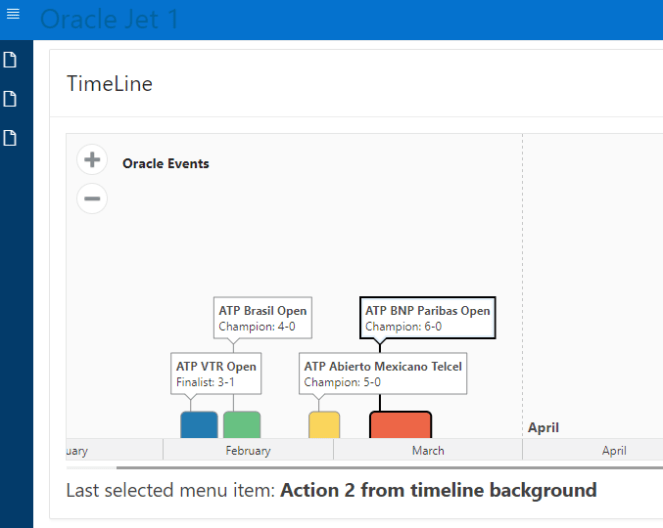Zoom out the timeline with minus button
Viewport: 663px width, 528px height.
pos(92,198)
